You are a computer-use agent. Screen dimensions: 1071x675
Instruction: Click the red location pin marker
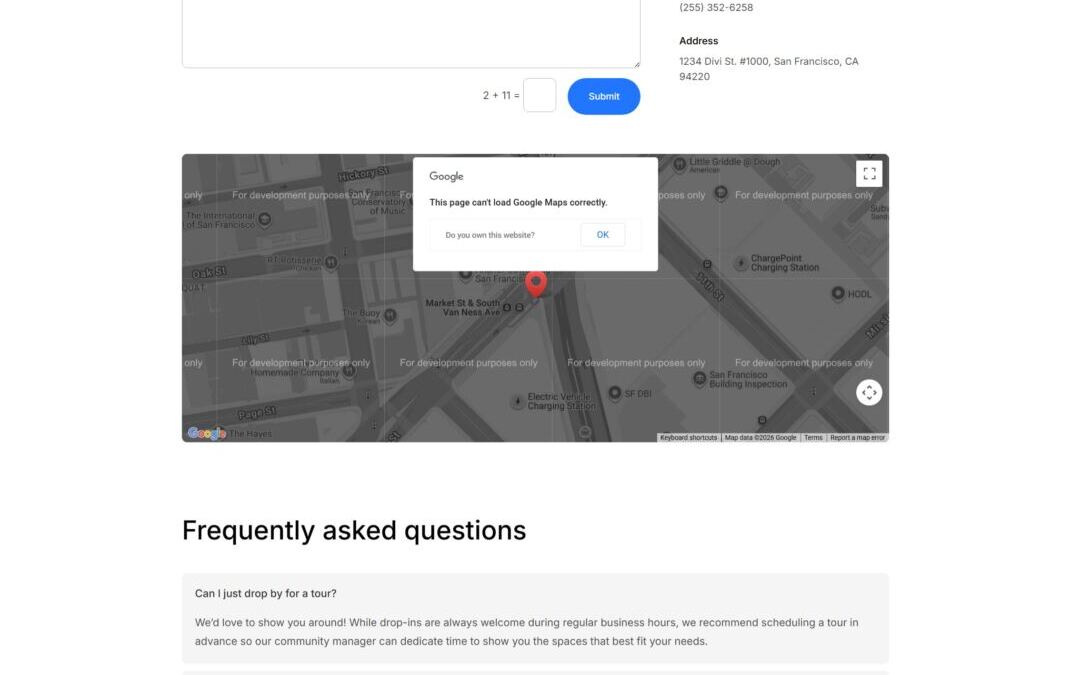click(x=536, y=284)
